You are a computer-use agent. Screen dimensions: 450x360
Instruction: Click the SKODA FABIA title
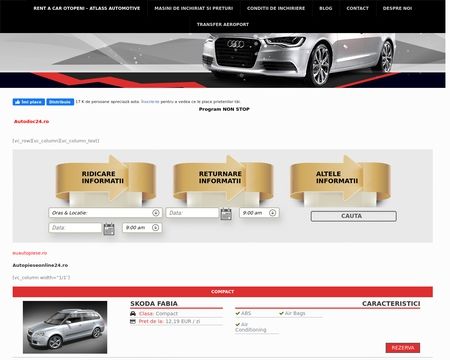[x=154, y=304]
